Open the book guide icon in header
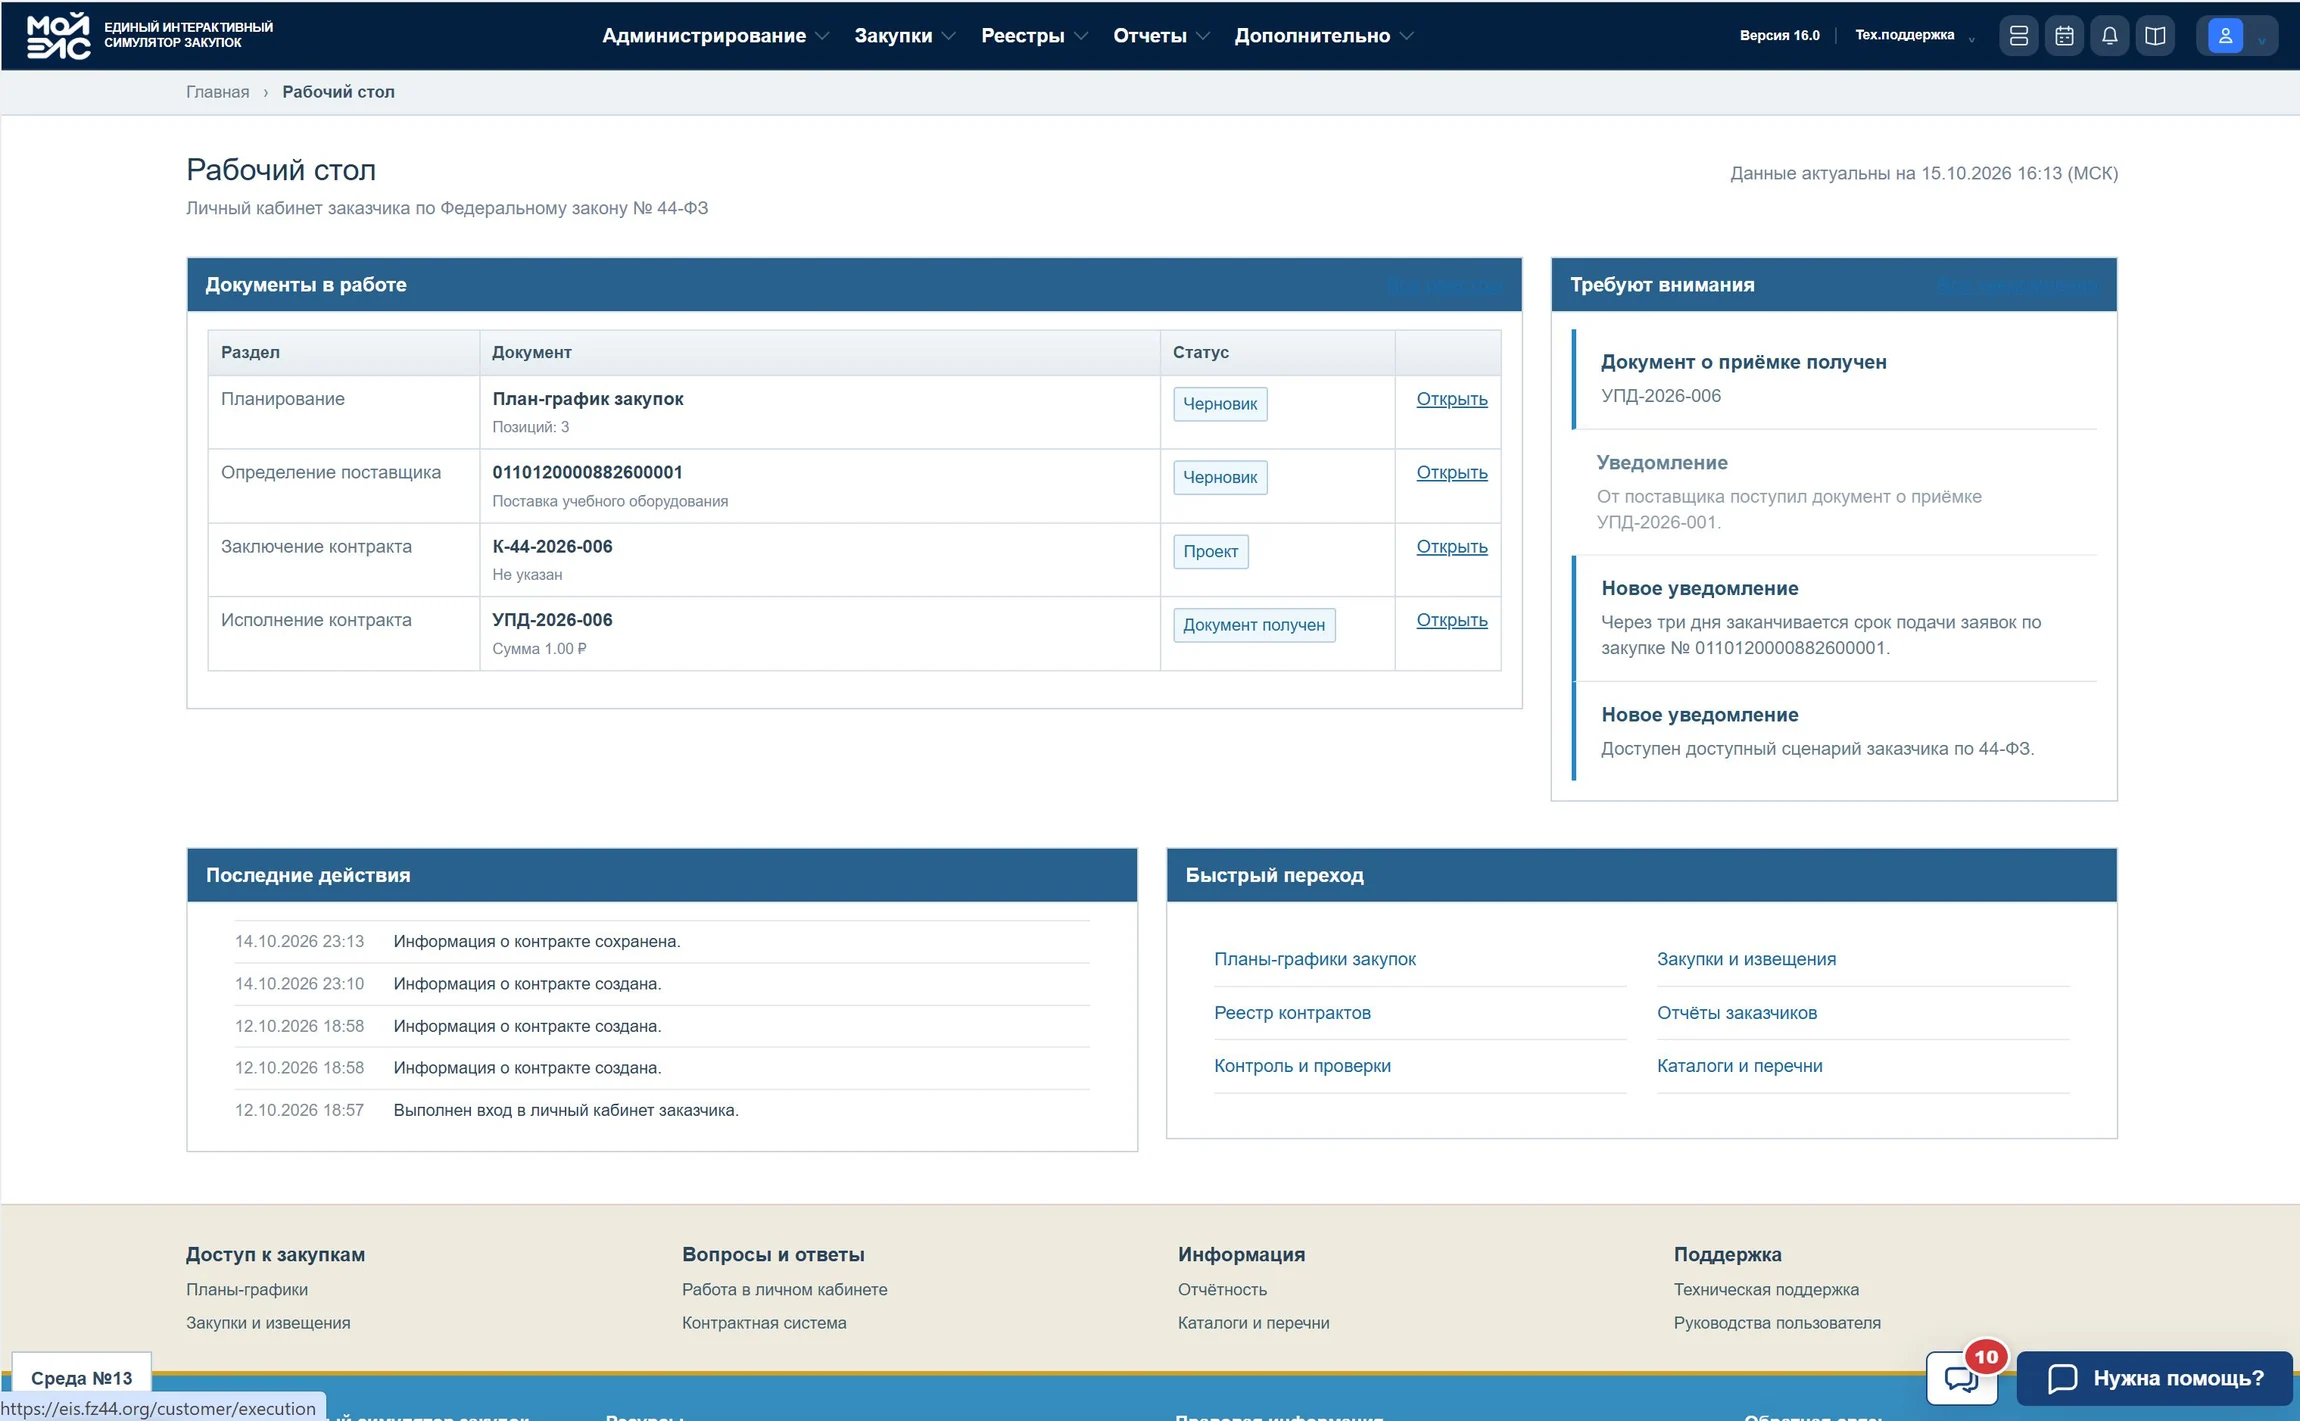This screenshot has width=2300, height=1421. (x=2155, y=36)
